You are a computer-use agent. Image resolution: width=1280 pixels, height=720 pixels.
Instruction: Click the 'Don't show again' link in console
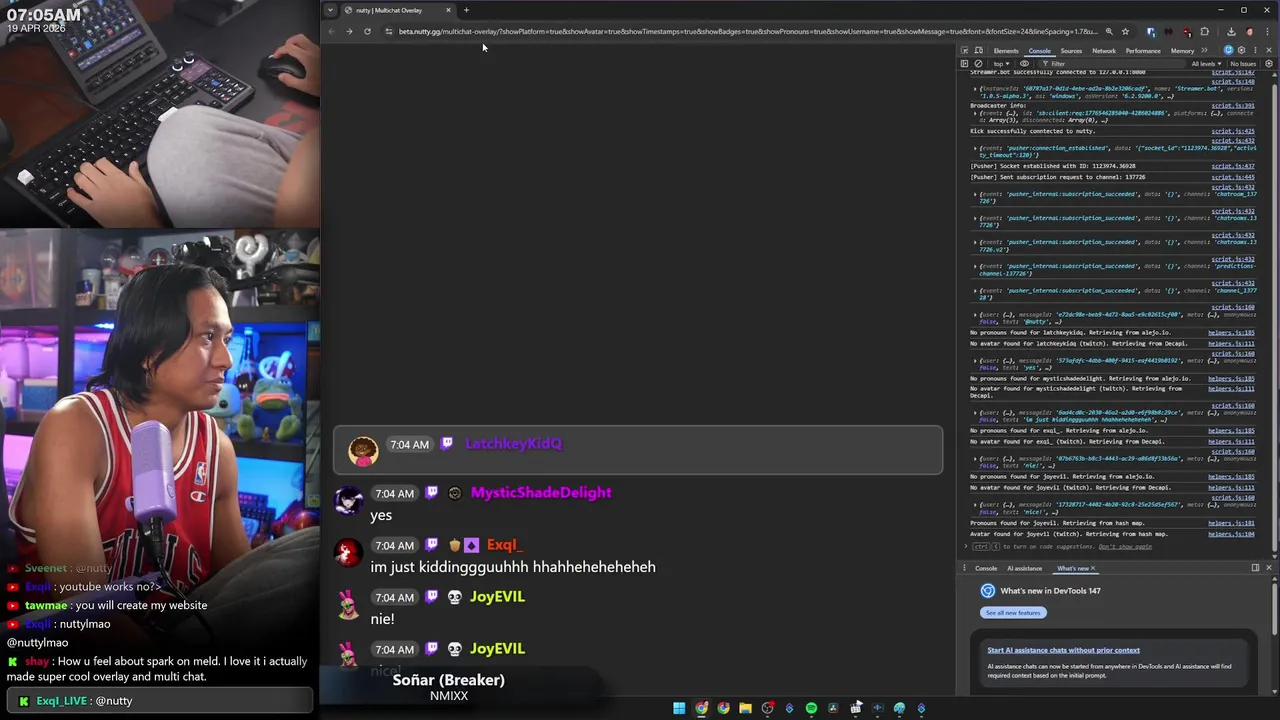click(x=1125, y=547)
